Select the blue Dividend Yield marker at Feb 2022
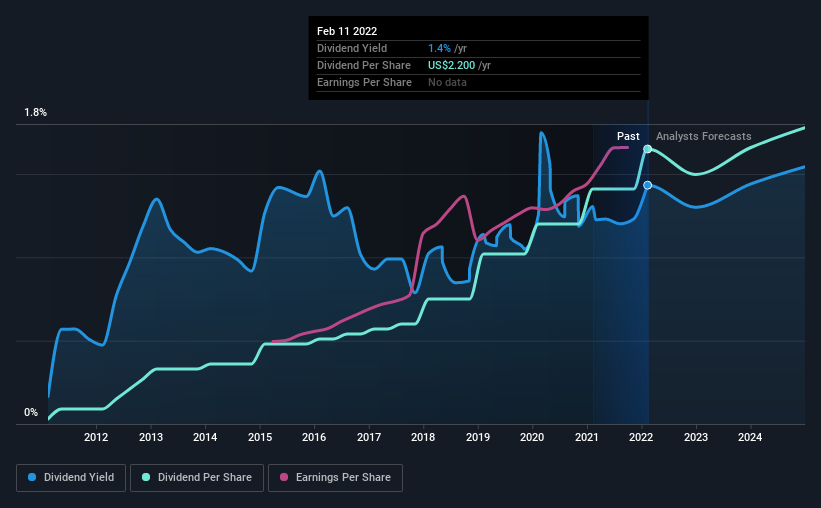 tap(648, 185)
